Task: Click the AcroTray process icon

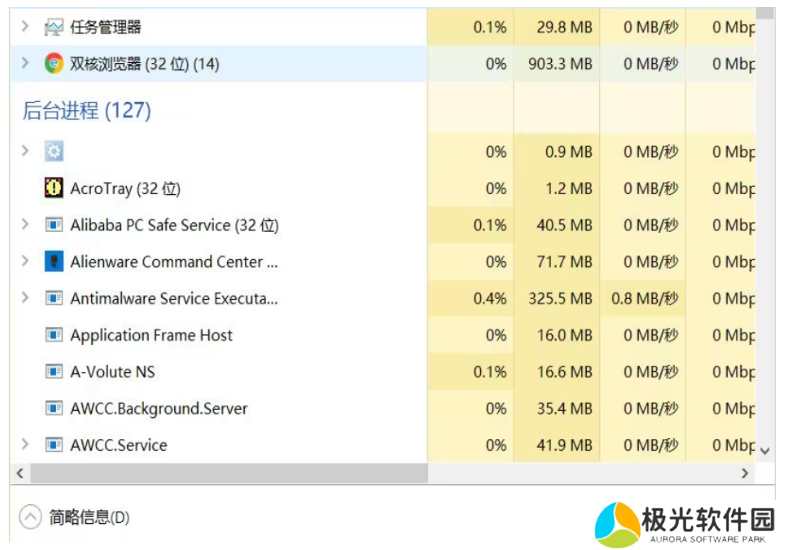Action: click(x=54, y=188)
